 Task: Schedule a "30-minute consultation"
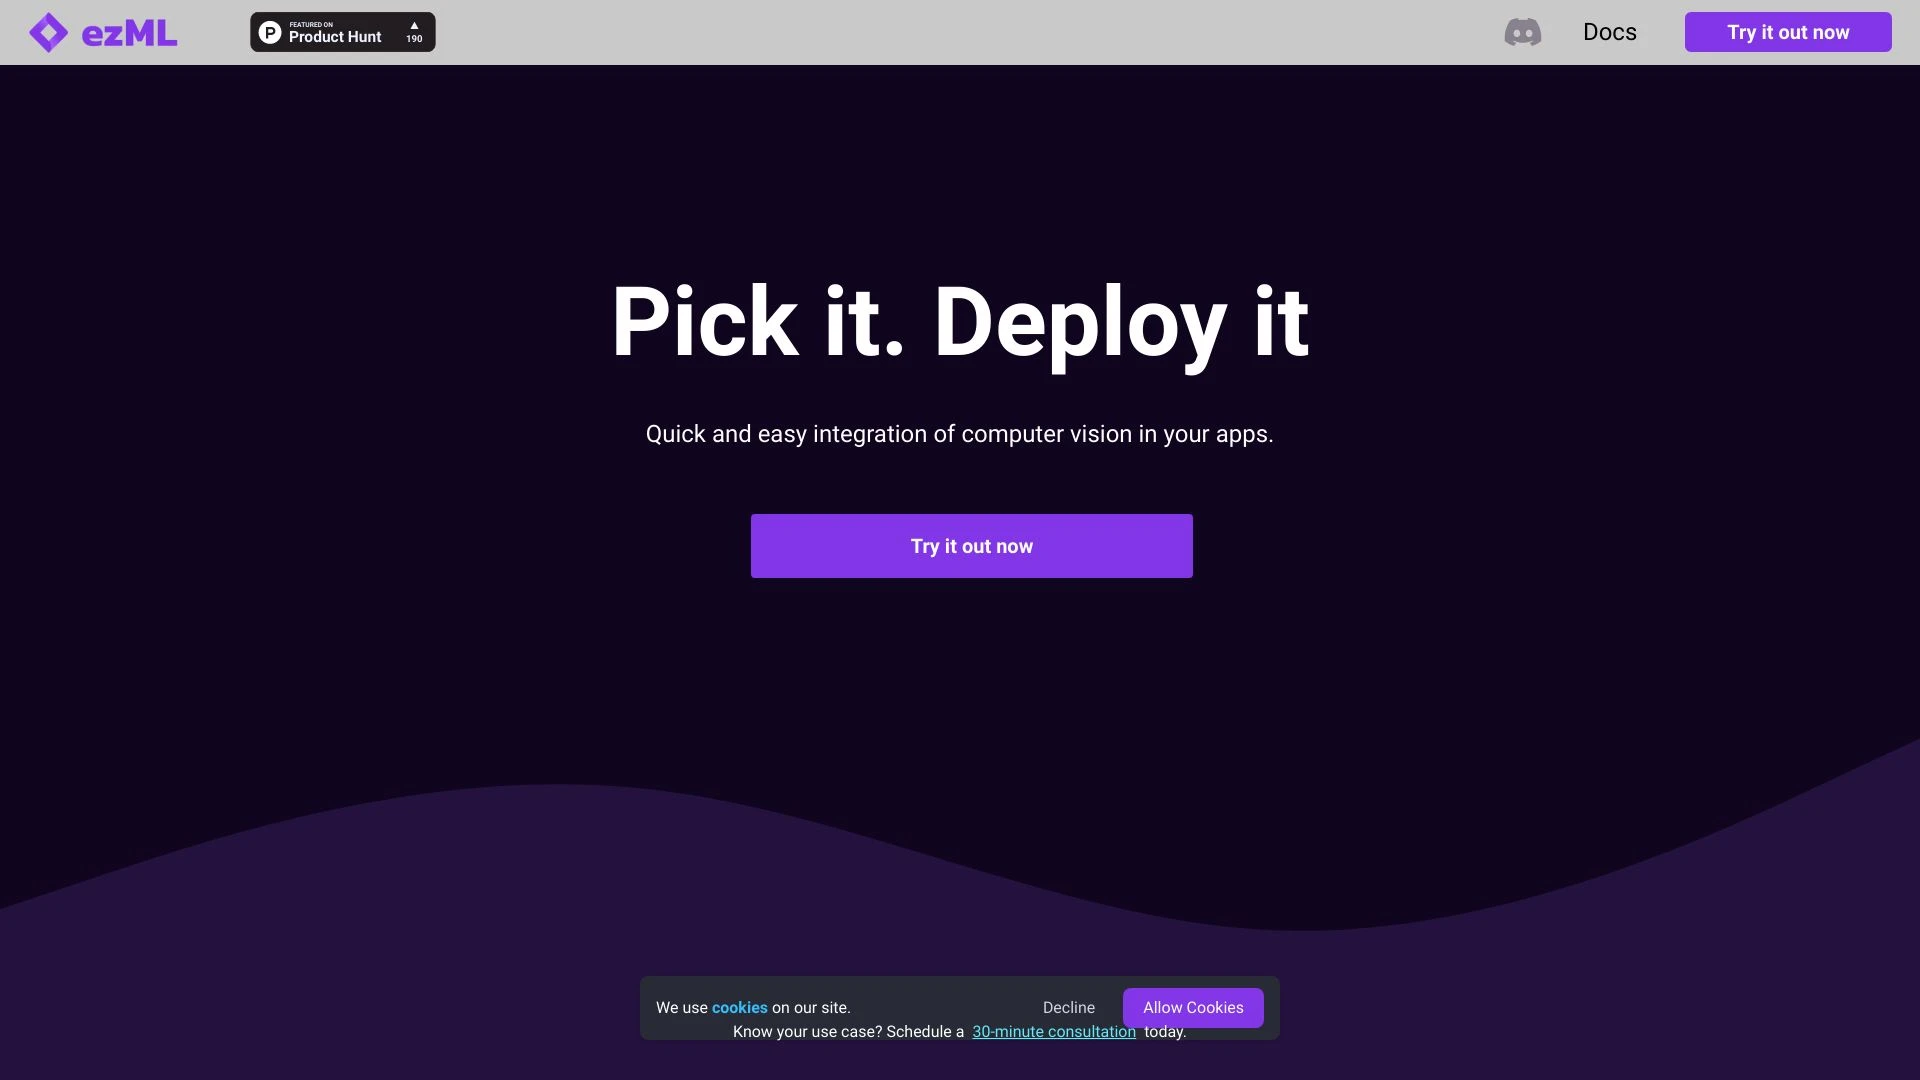pyautogui.click(x=1054, y=1031)
